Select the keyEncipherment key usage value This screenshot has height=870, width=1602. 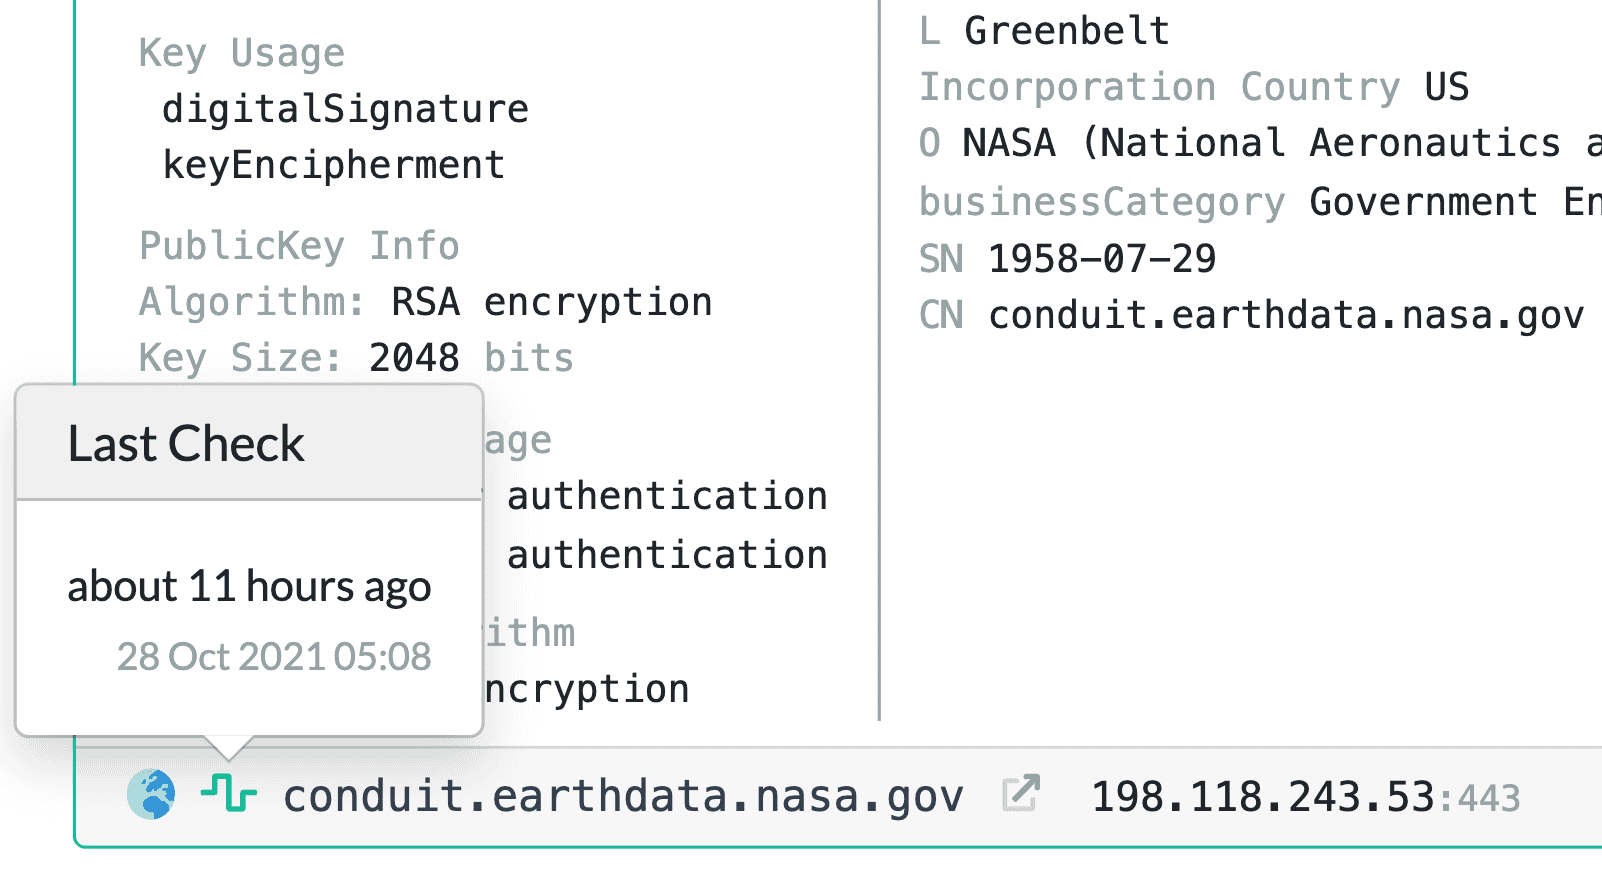333,165
